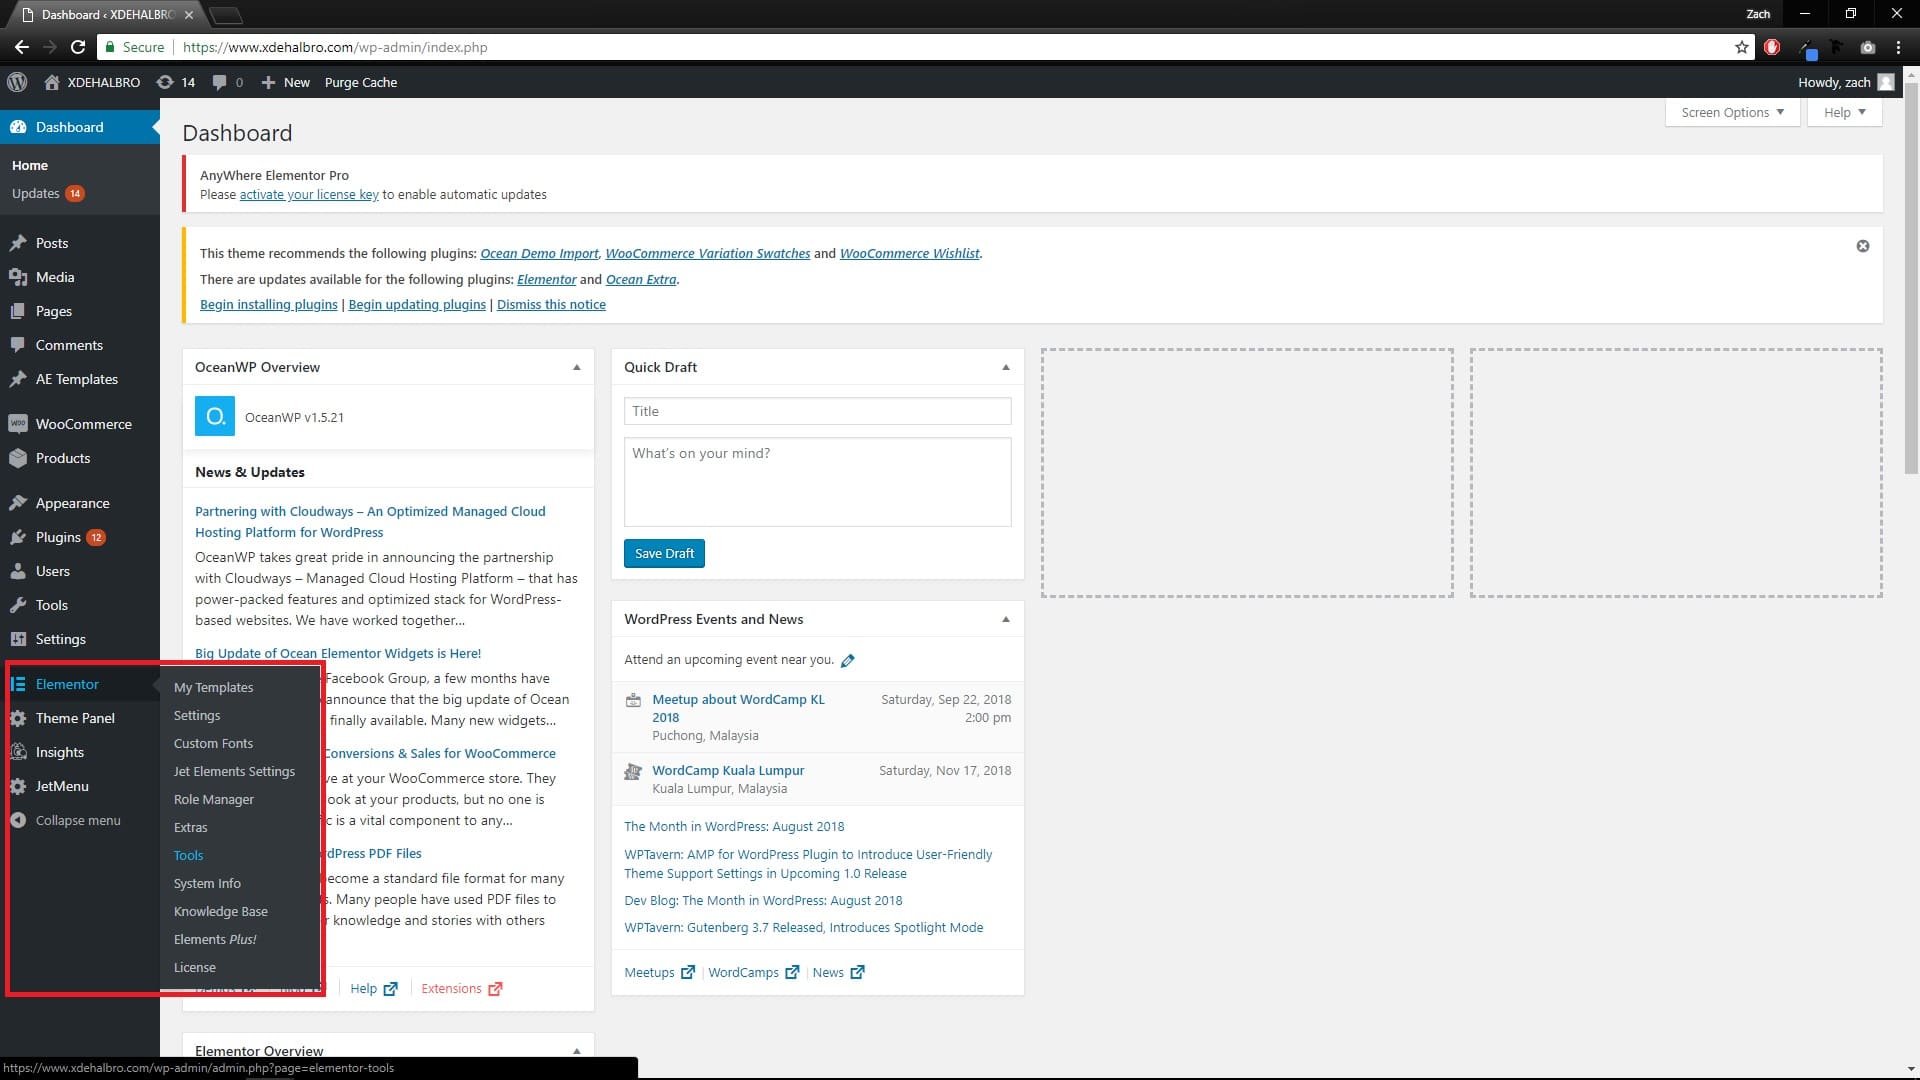Click the Tools wrench icon
1920x1080 pixels.
tap(18, 605)
